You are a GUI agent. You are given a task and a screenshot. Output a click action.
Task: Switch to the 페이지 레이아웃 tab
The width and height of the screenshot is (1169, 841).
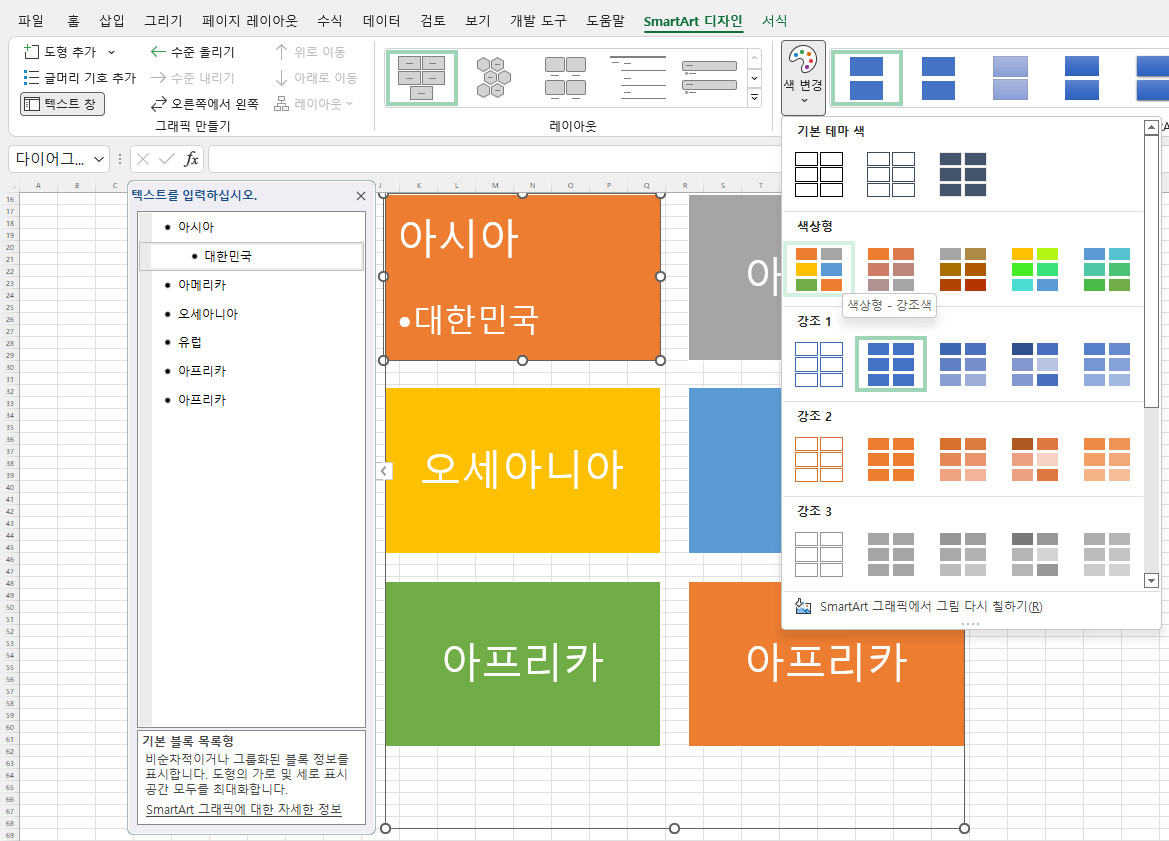pos(250,21)
